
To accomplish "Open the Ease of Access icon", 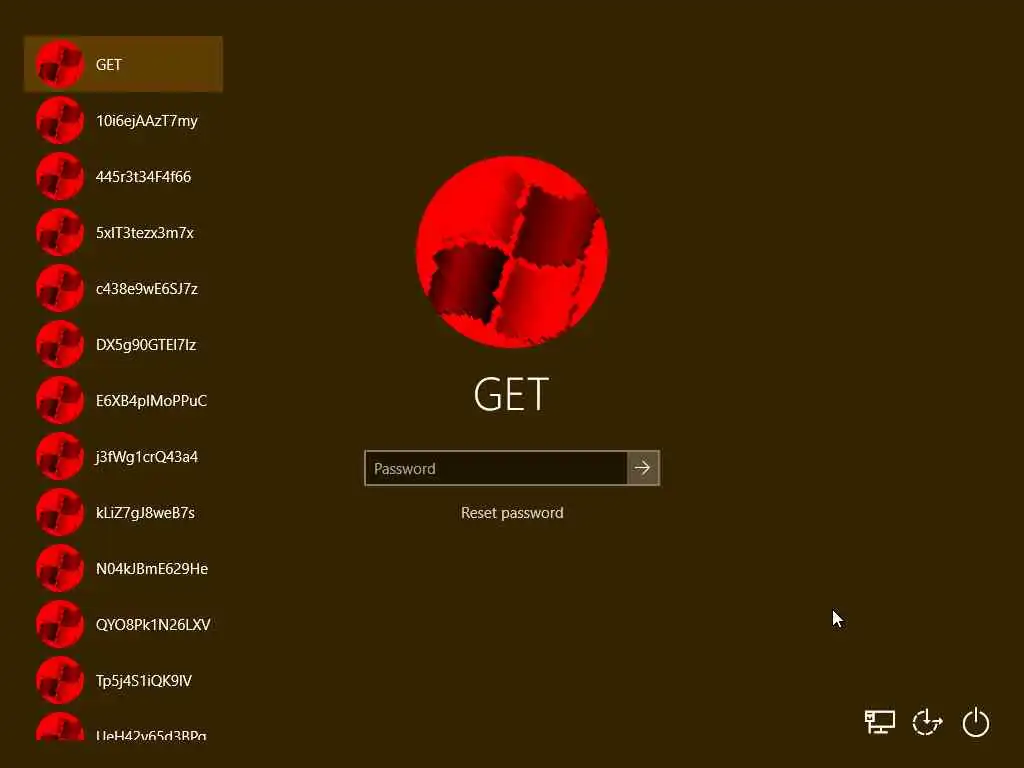I will [x=927, y=722].
